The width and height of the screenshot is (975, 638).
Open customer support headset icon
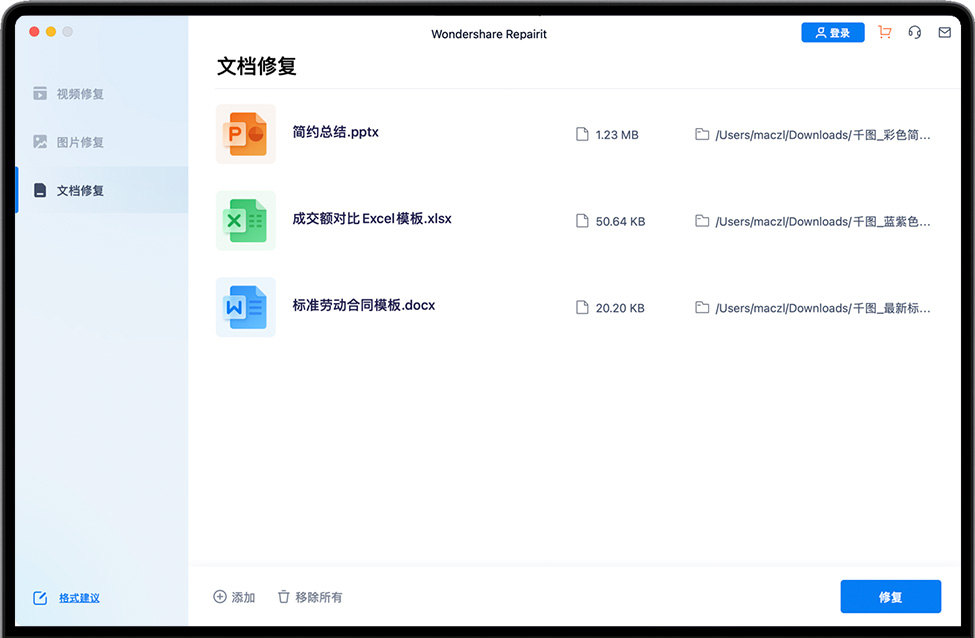tap(914, 33)
